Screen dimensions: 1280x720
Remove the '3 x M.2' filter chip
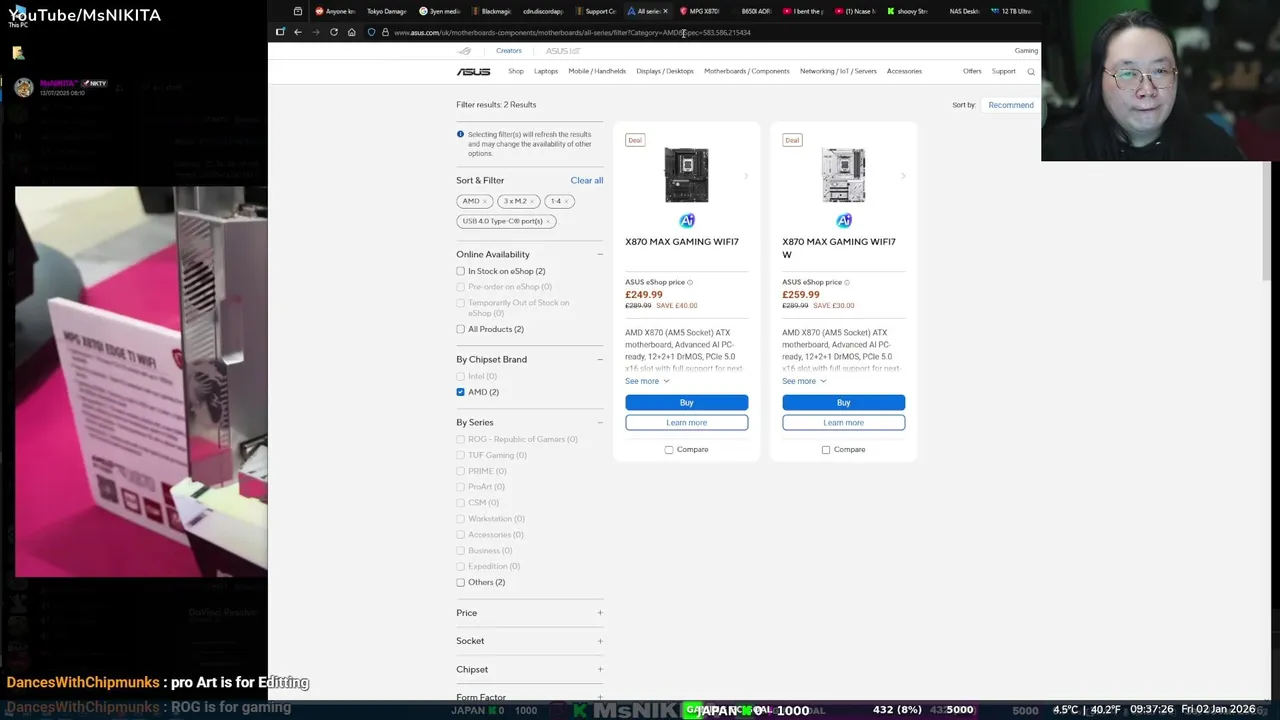tap(532, 201)
